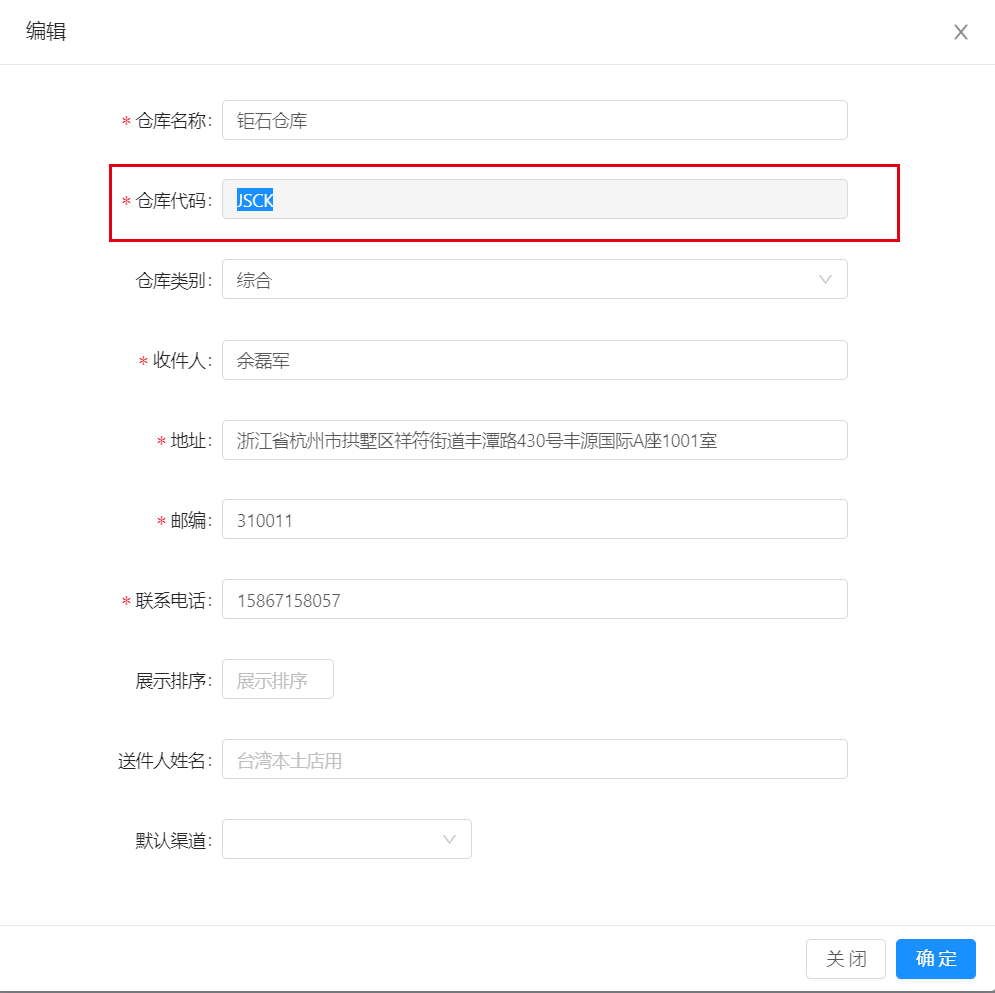Click the 地址 input field
The image size is (995, 993).
534,440
